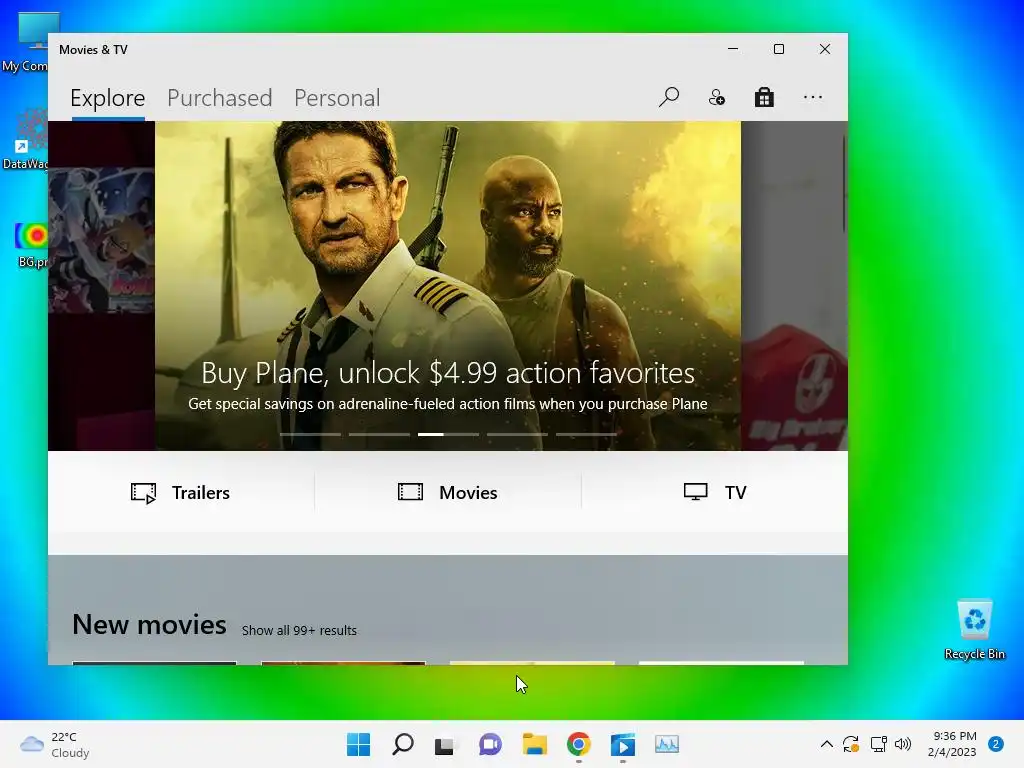Close the Movies & TV window

[825, 49]
